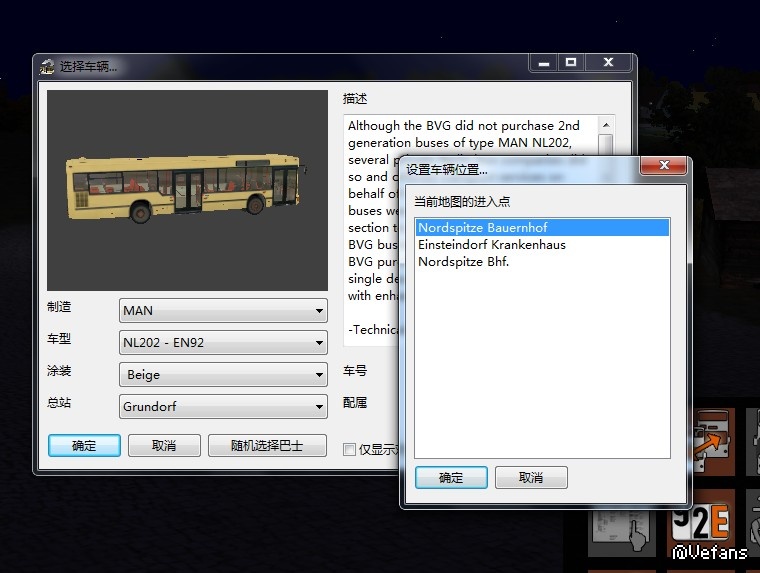The width and height of the screenshot is (760, 573).
Task: Open the Grundorf depot dropdown
Action: (223, 406)
